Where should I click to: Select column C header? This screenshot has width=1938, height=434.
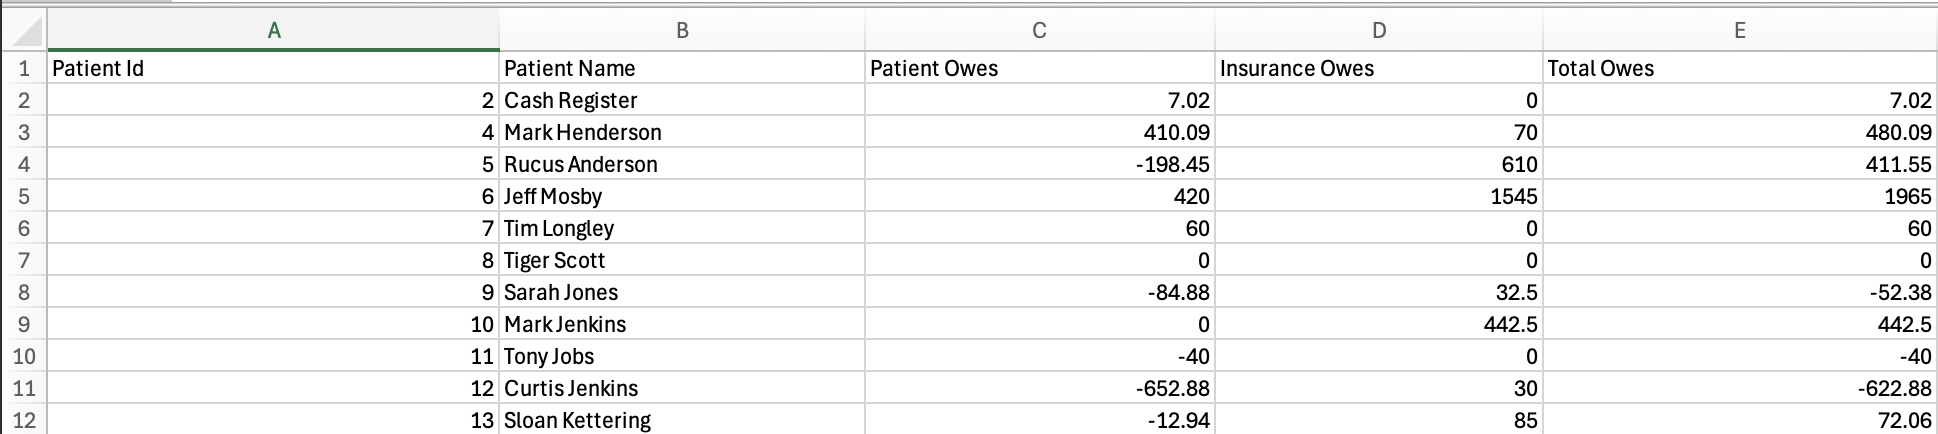pos(1040,31)
